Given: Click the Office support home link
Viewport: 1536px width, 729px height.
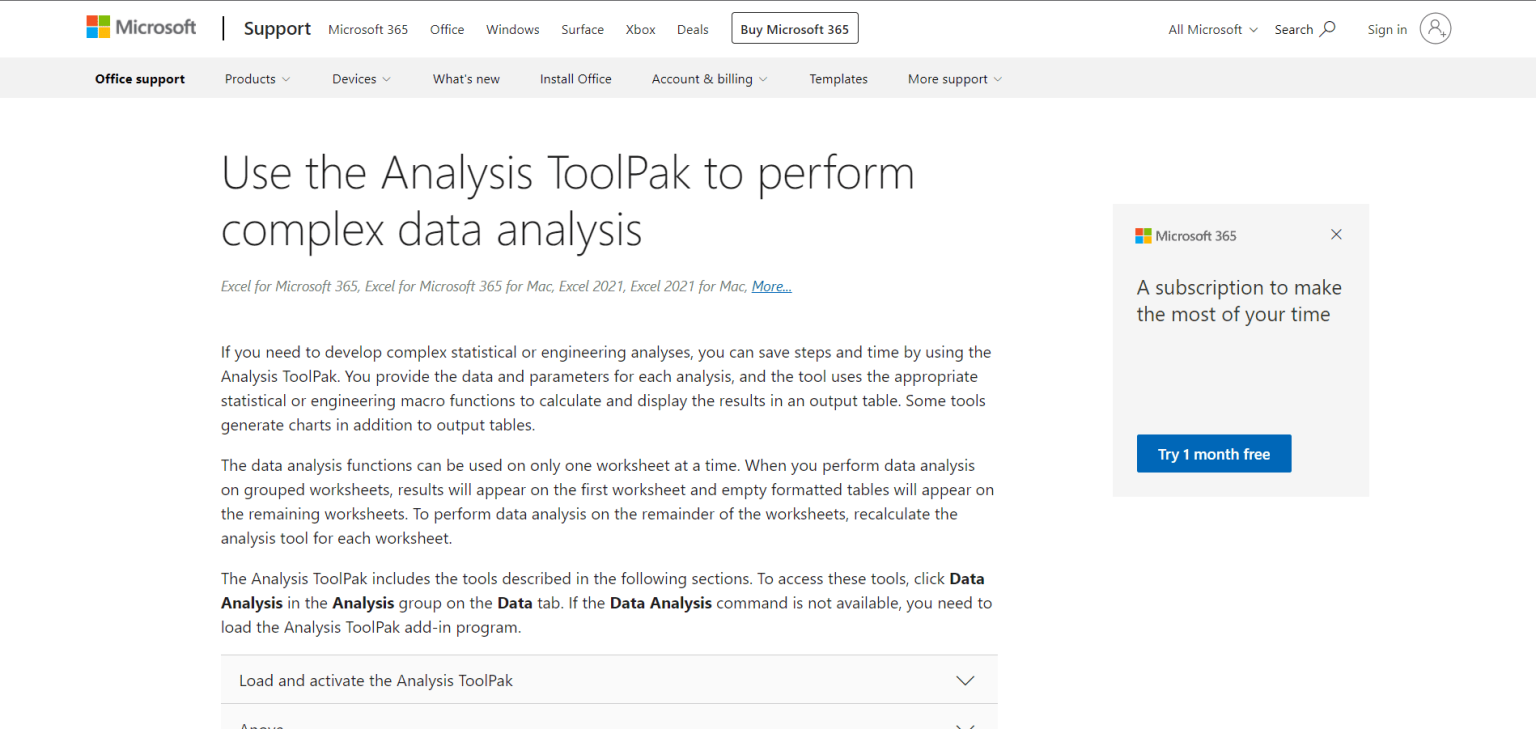Looking at the screenshot, I should [x=139, y=78].
